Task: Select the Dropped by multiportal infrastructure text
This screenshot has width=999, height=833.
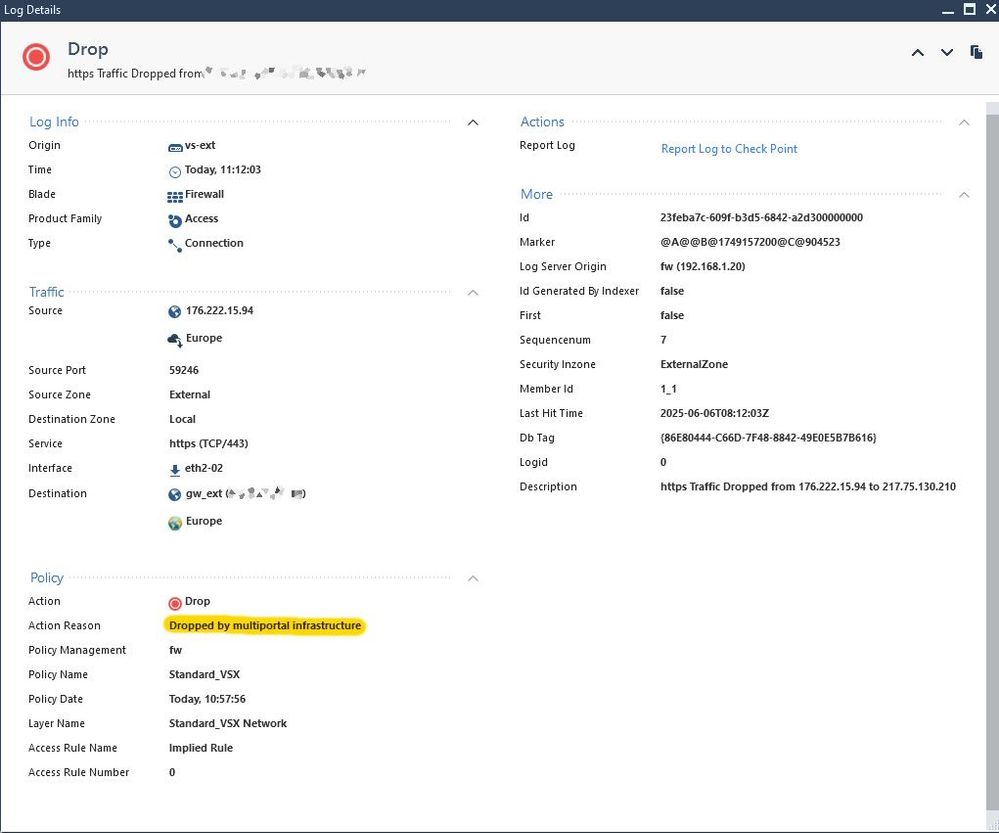Action: pos(265,626)
